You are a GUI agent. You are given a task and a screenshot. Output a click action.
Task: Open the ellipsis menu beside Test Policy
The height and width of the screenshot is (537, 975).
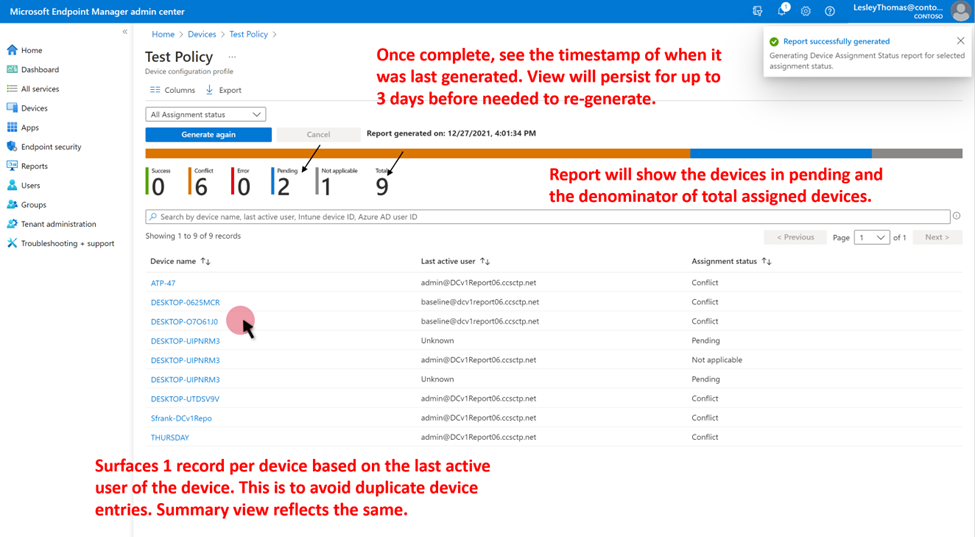click(x=232, y=57)
